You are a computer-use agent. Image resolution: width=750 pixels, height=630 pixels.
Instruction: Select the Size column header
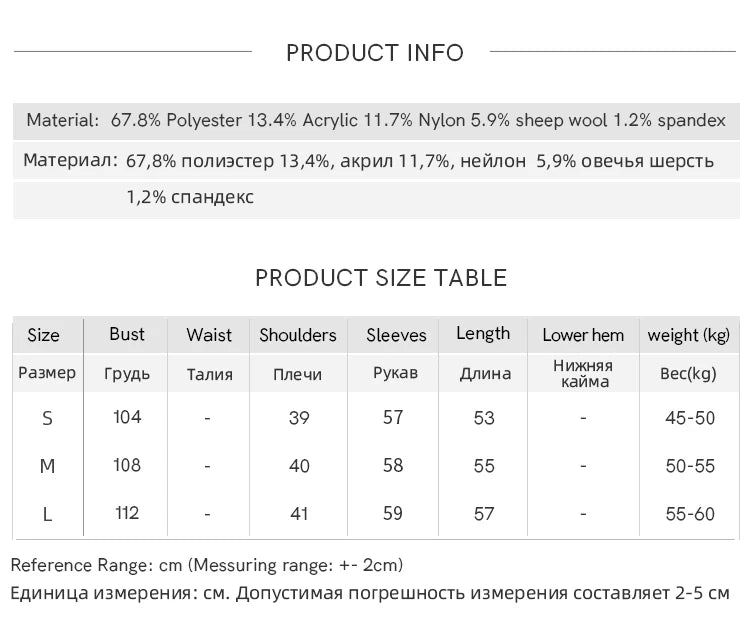[x=43, y=335]
